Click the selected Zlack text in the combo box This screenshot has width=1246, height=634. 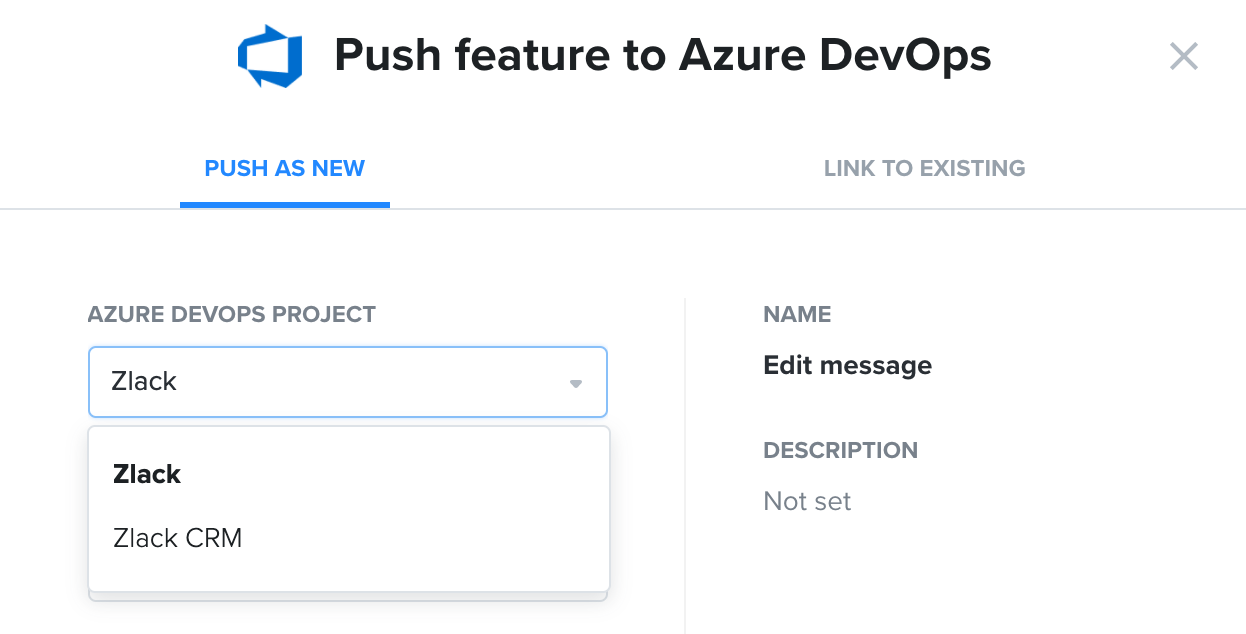(144, 382)
